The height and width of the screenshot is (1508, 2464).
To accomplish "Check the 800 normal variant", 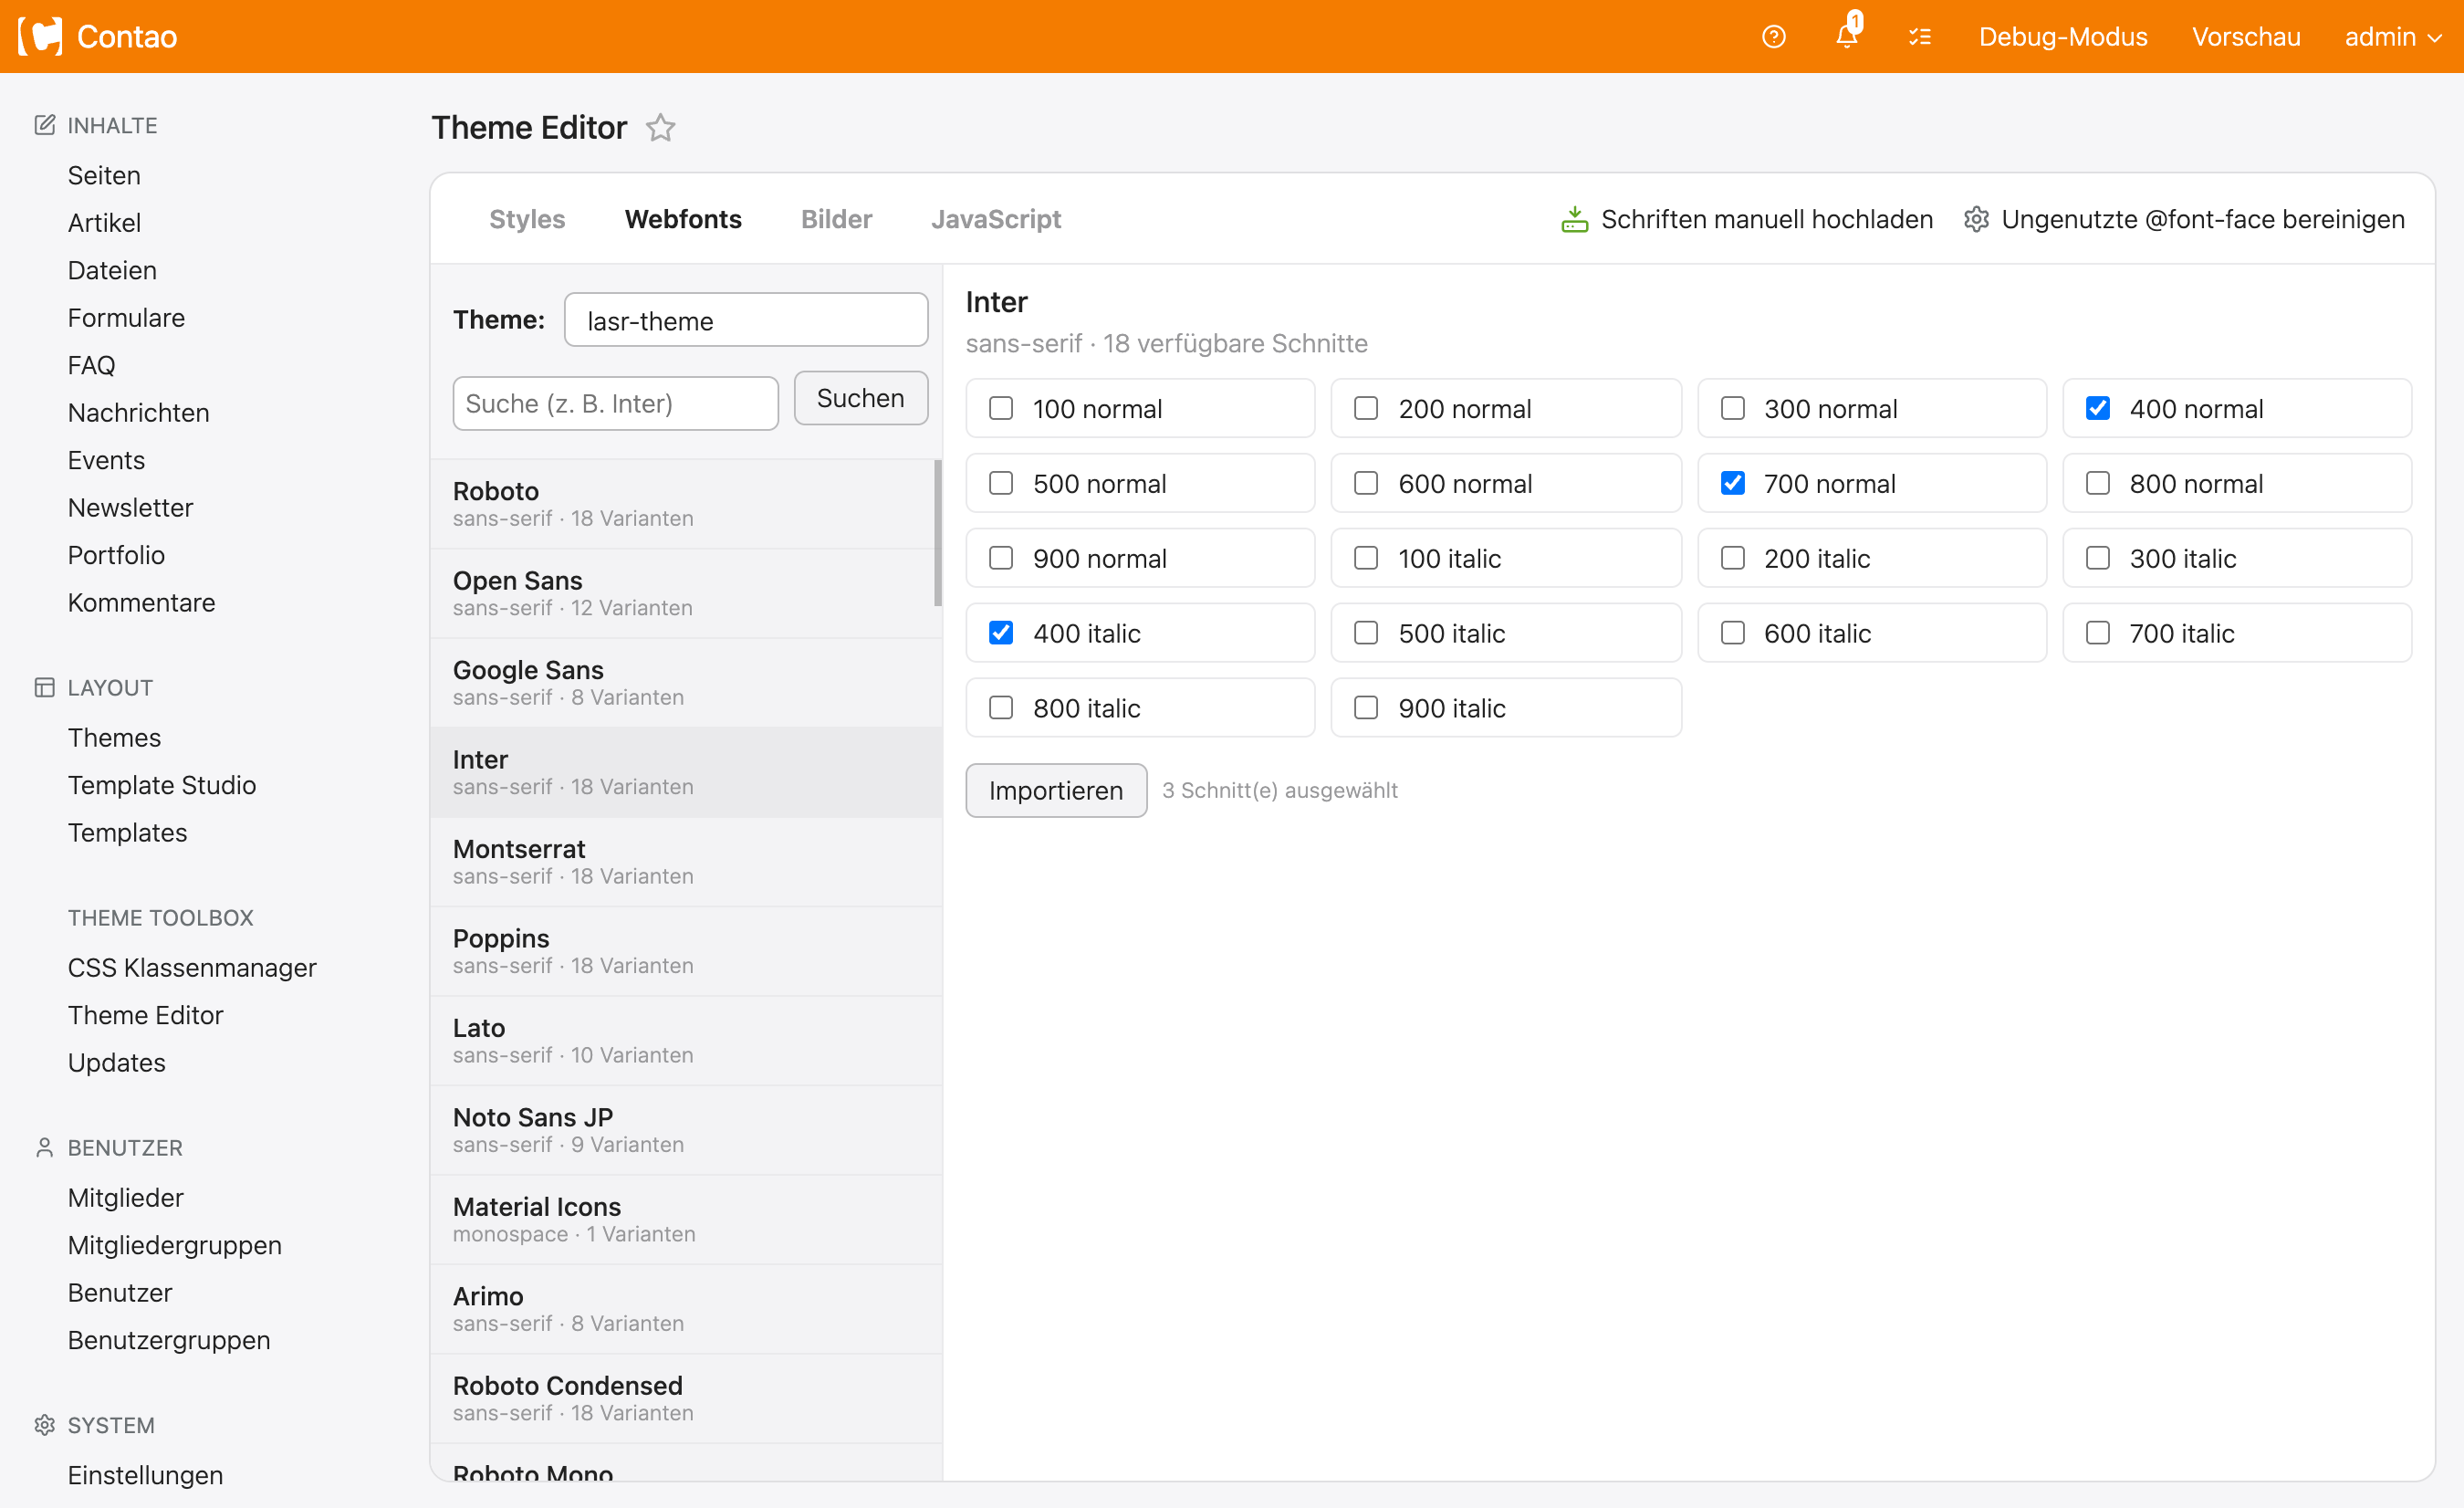I will click(x=2097, y=483).
